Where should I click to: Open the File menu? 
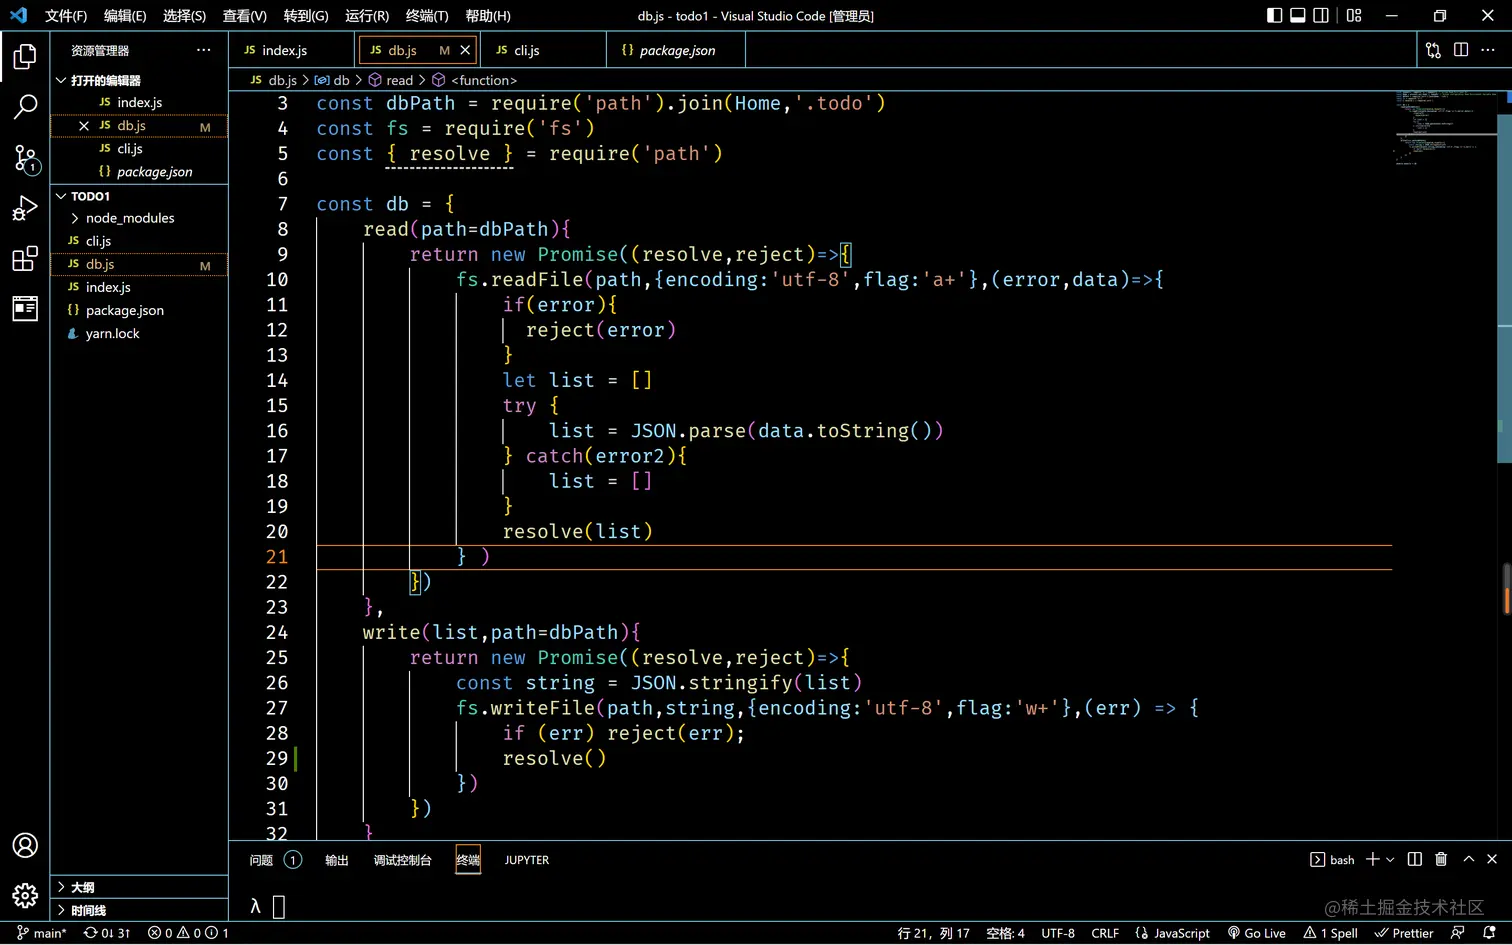pyautogui.click(x=66, y=15)
